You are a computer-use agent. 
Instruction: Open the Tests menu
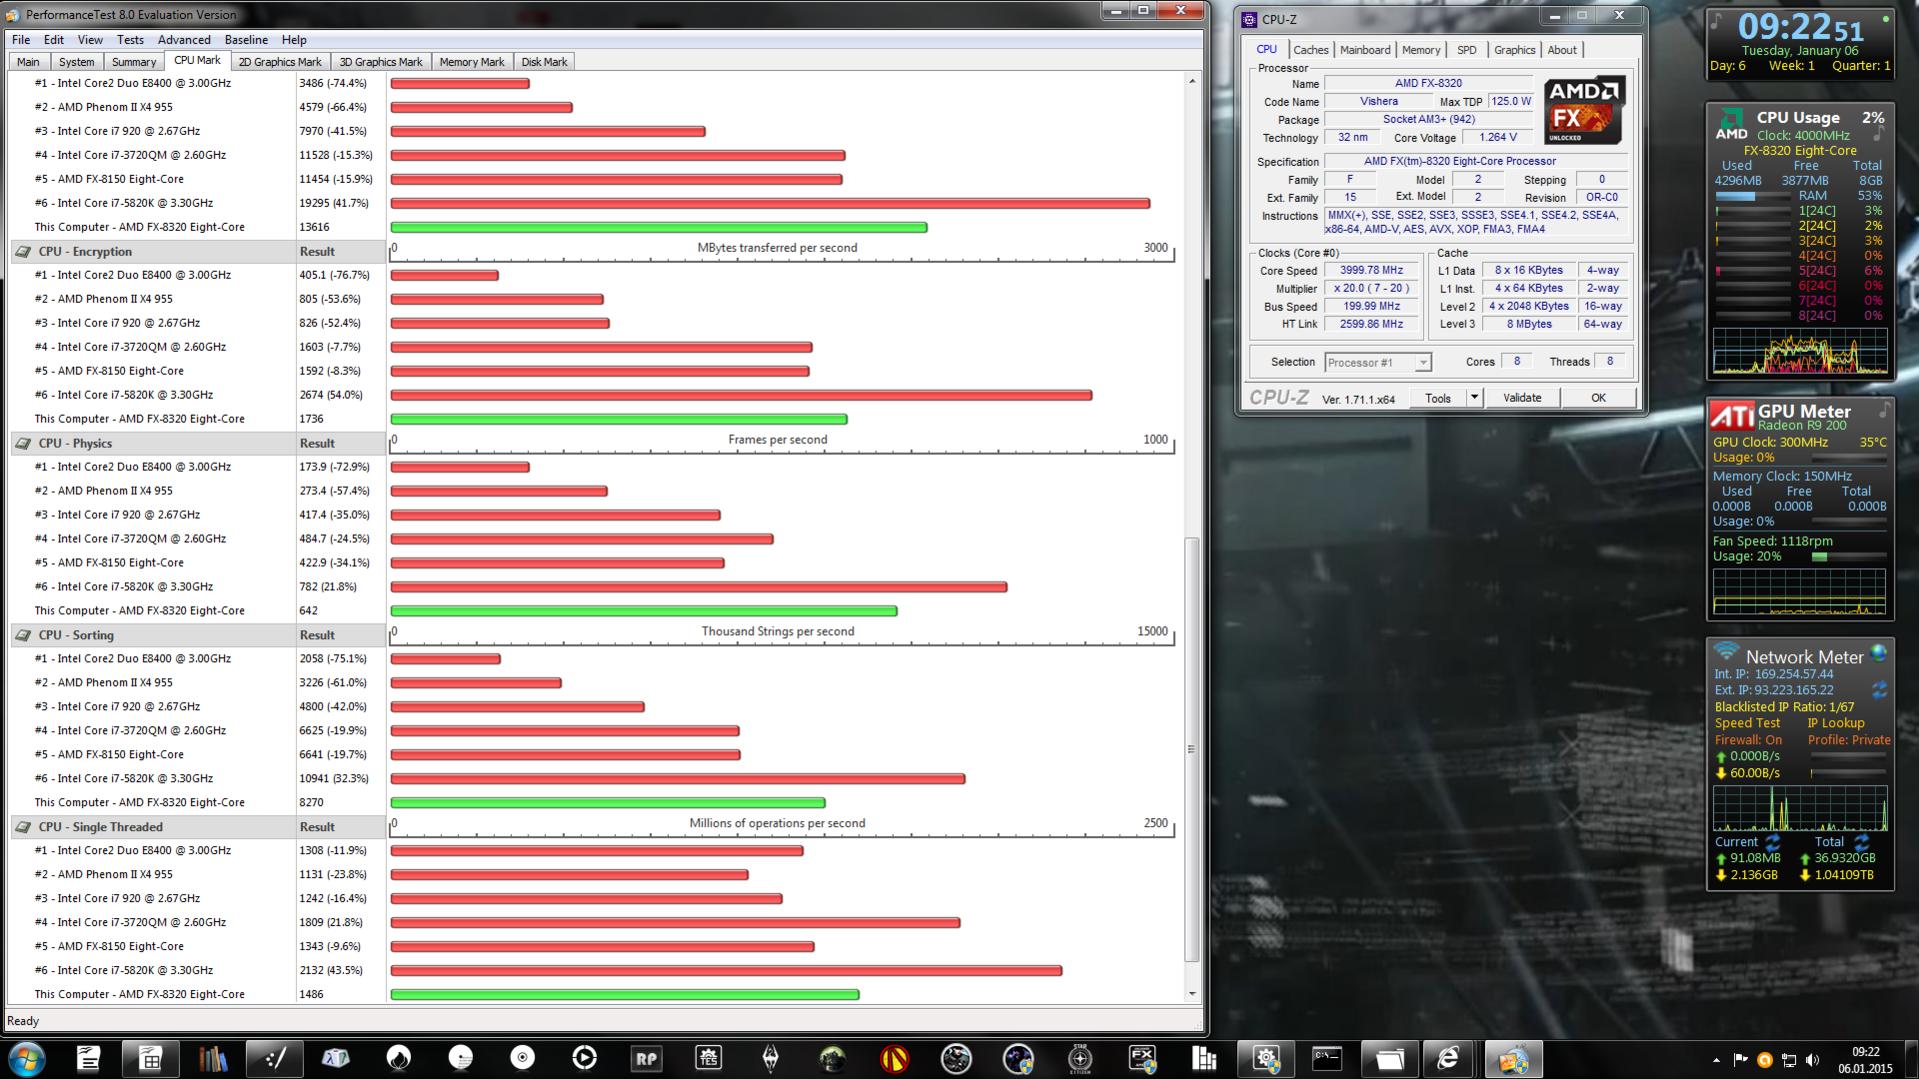tap(131, 40)
